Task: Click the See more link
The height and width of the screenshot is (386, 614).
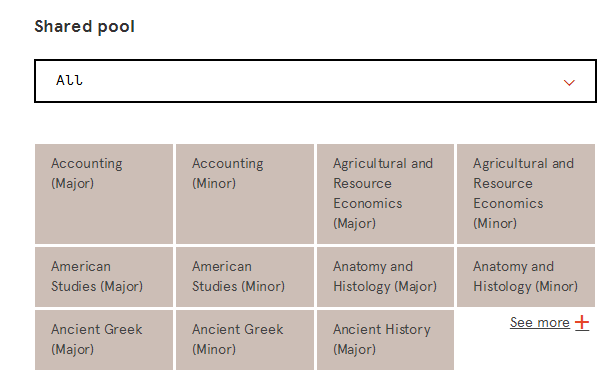Action: 540,323
